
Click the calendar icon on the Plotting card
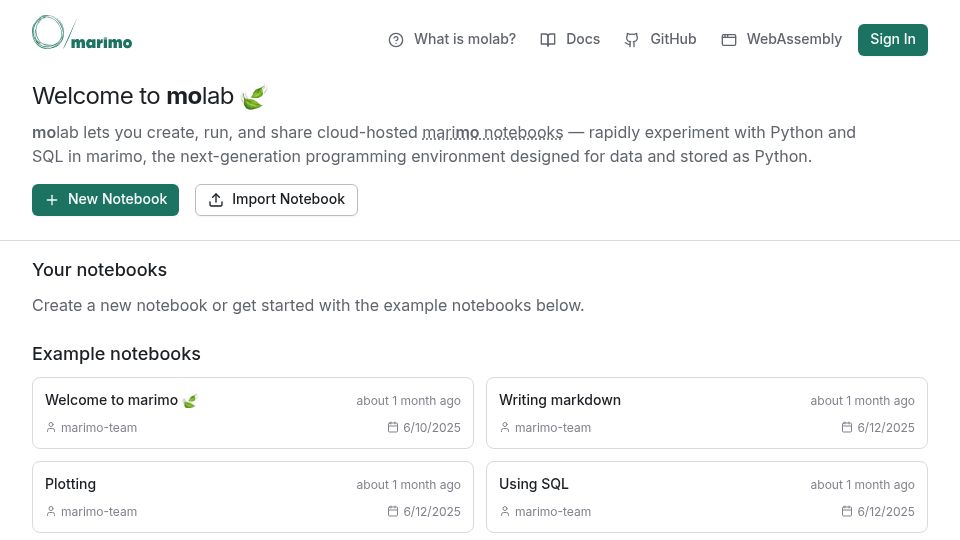point(393,511)
